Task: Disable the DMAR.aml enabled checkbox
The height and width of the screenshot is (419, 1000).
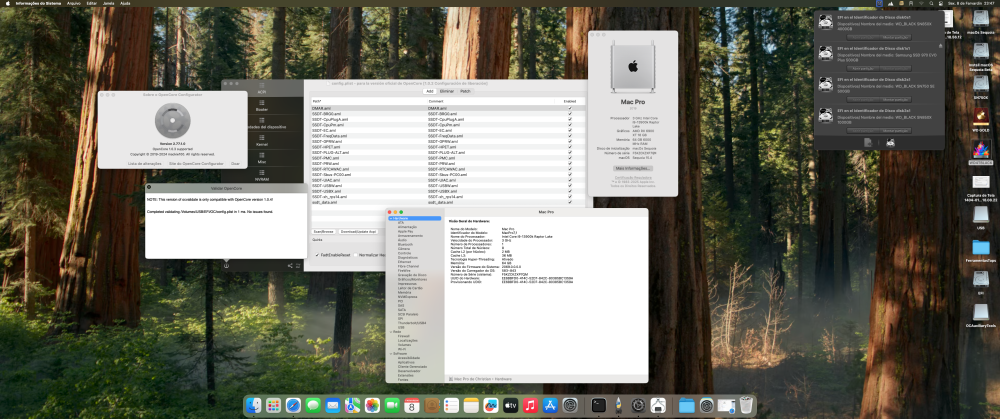Action: coord(570,108)
